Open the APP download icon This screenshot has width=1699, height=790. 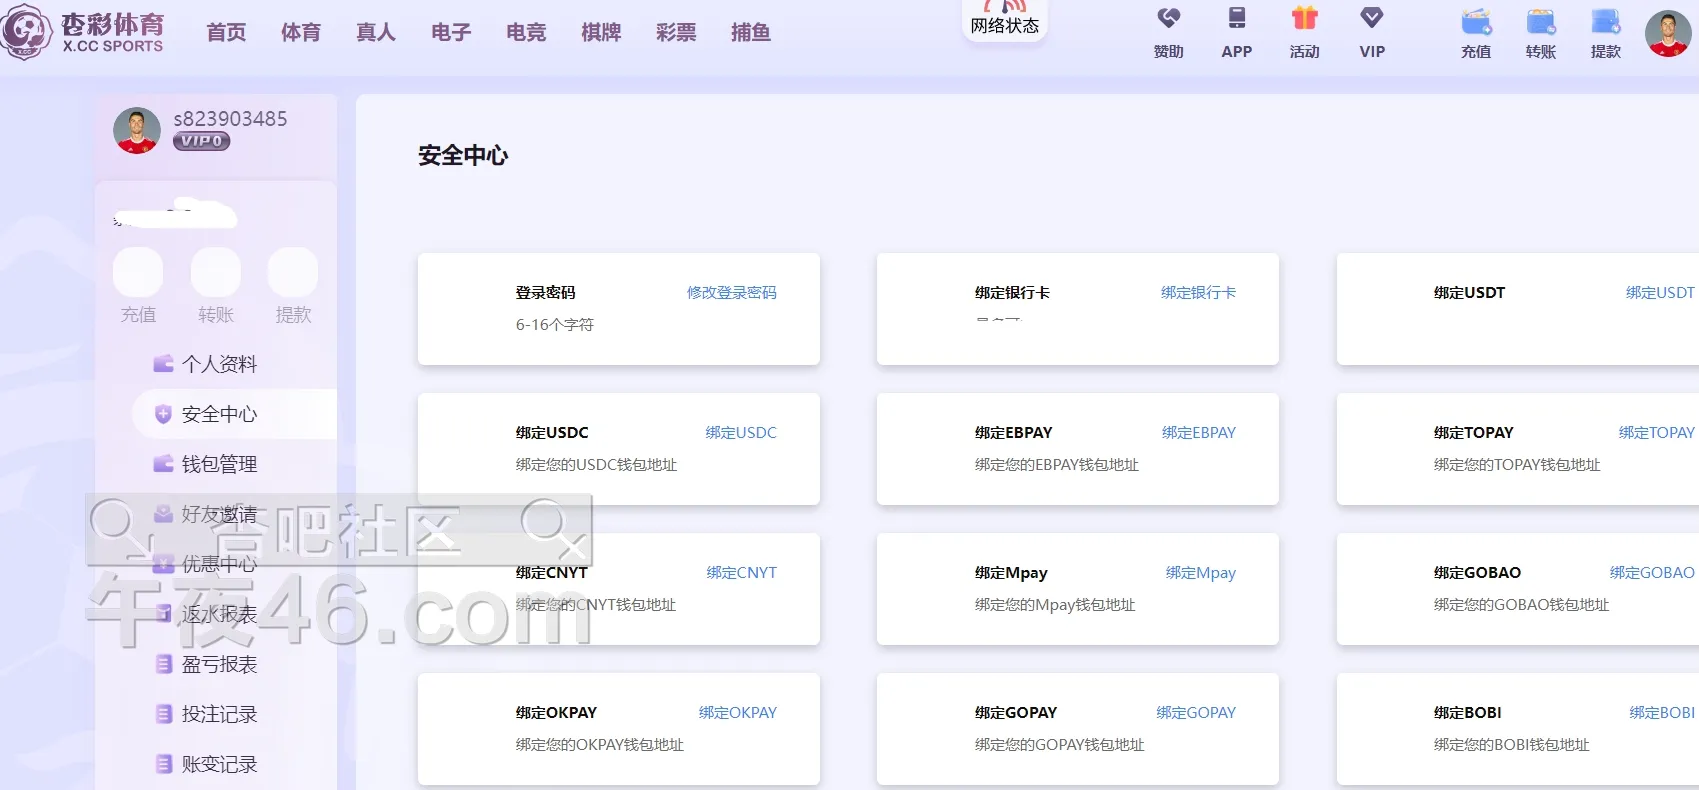pyautogui.click(x=1236, y=19)
